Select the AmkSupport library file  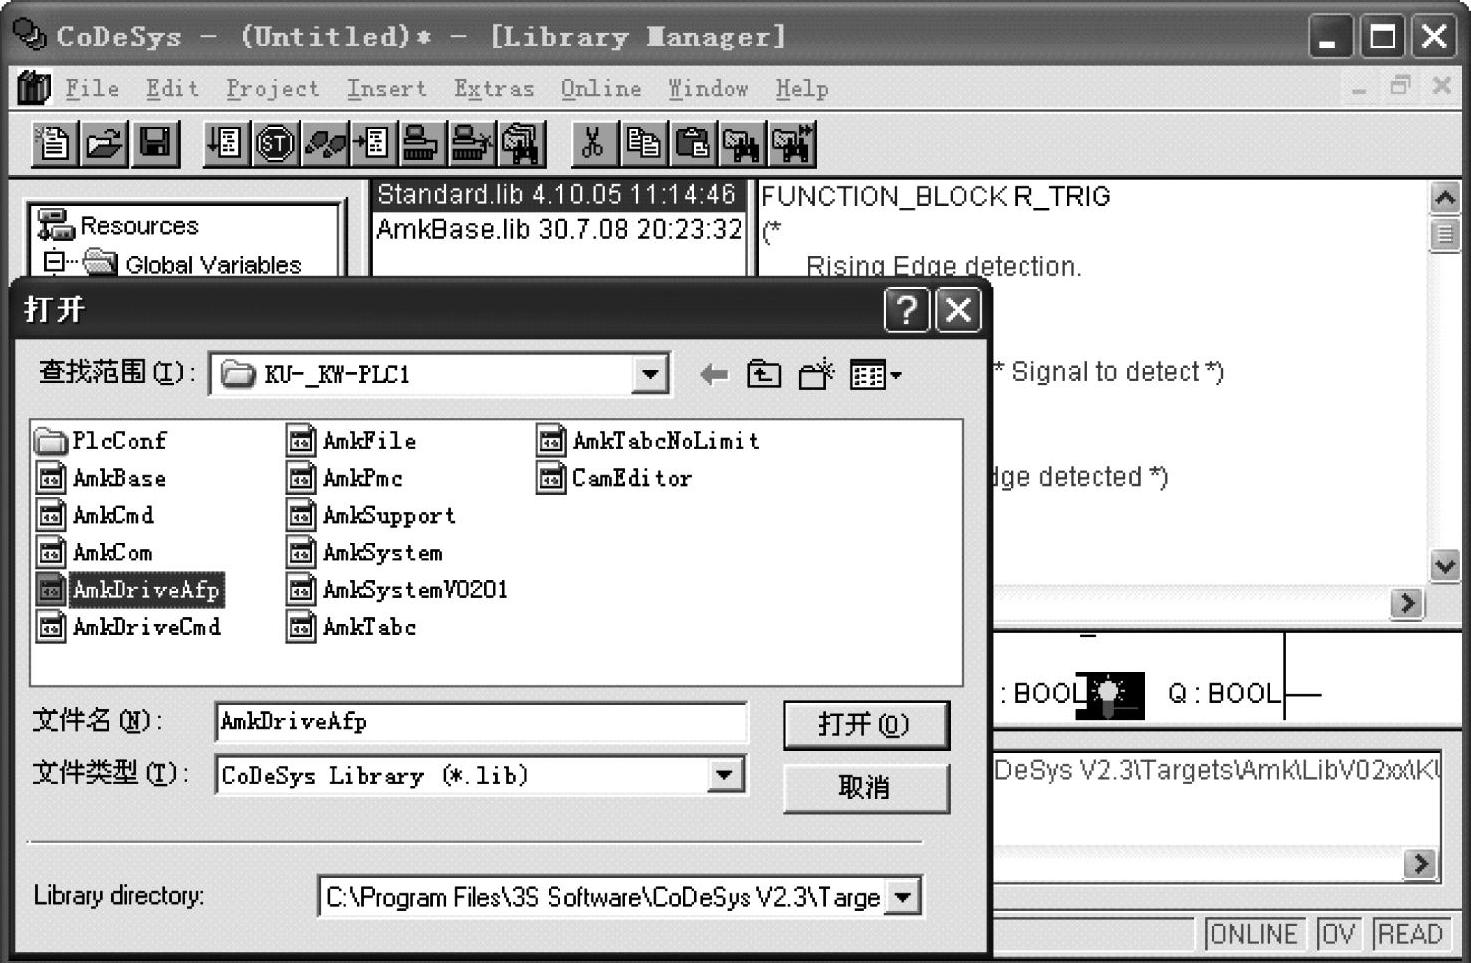(371, 515)
